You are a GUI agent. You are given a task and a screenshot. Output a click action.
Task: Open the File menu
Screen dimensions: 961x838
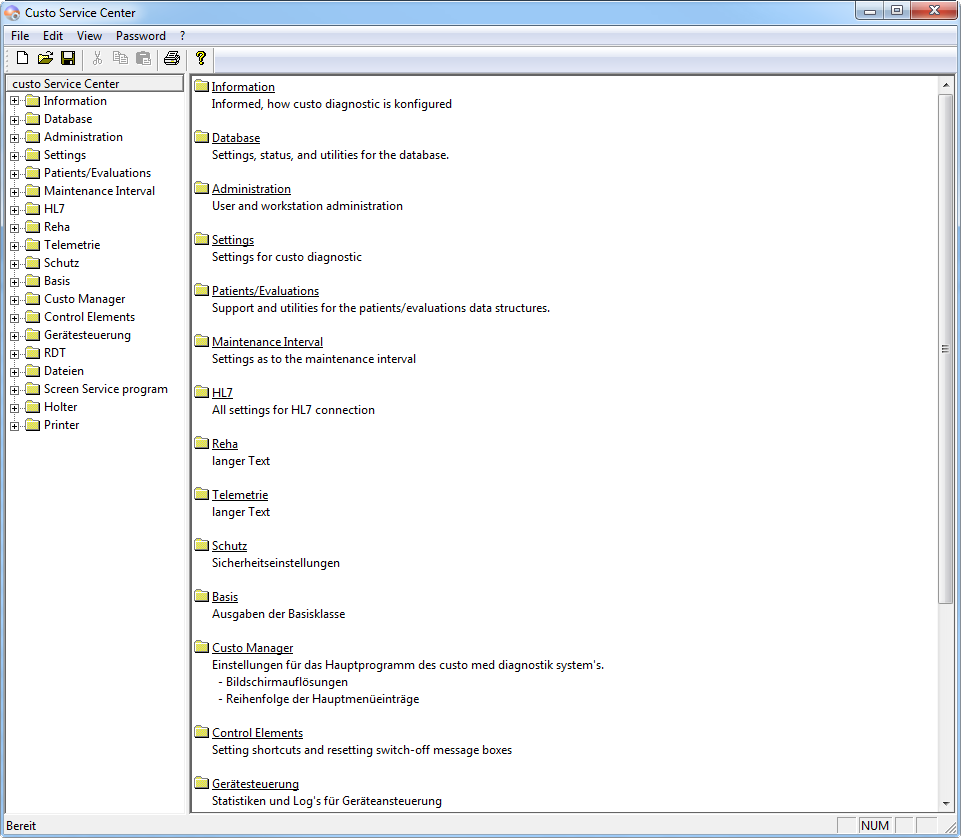20,36
